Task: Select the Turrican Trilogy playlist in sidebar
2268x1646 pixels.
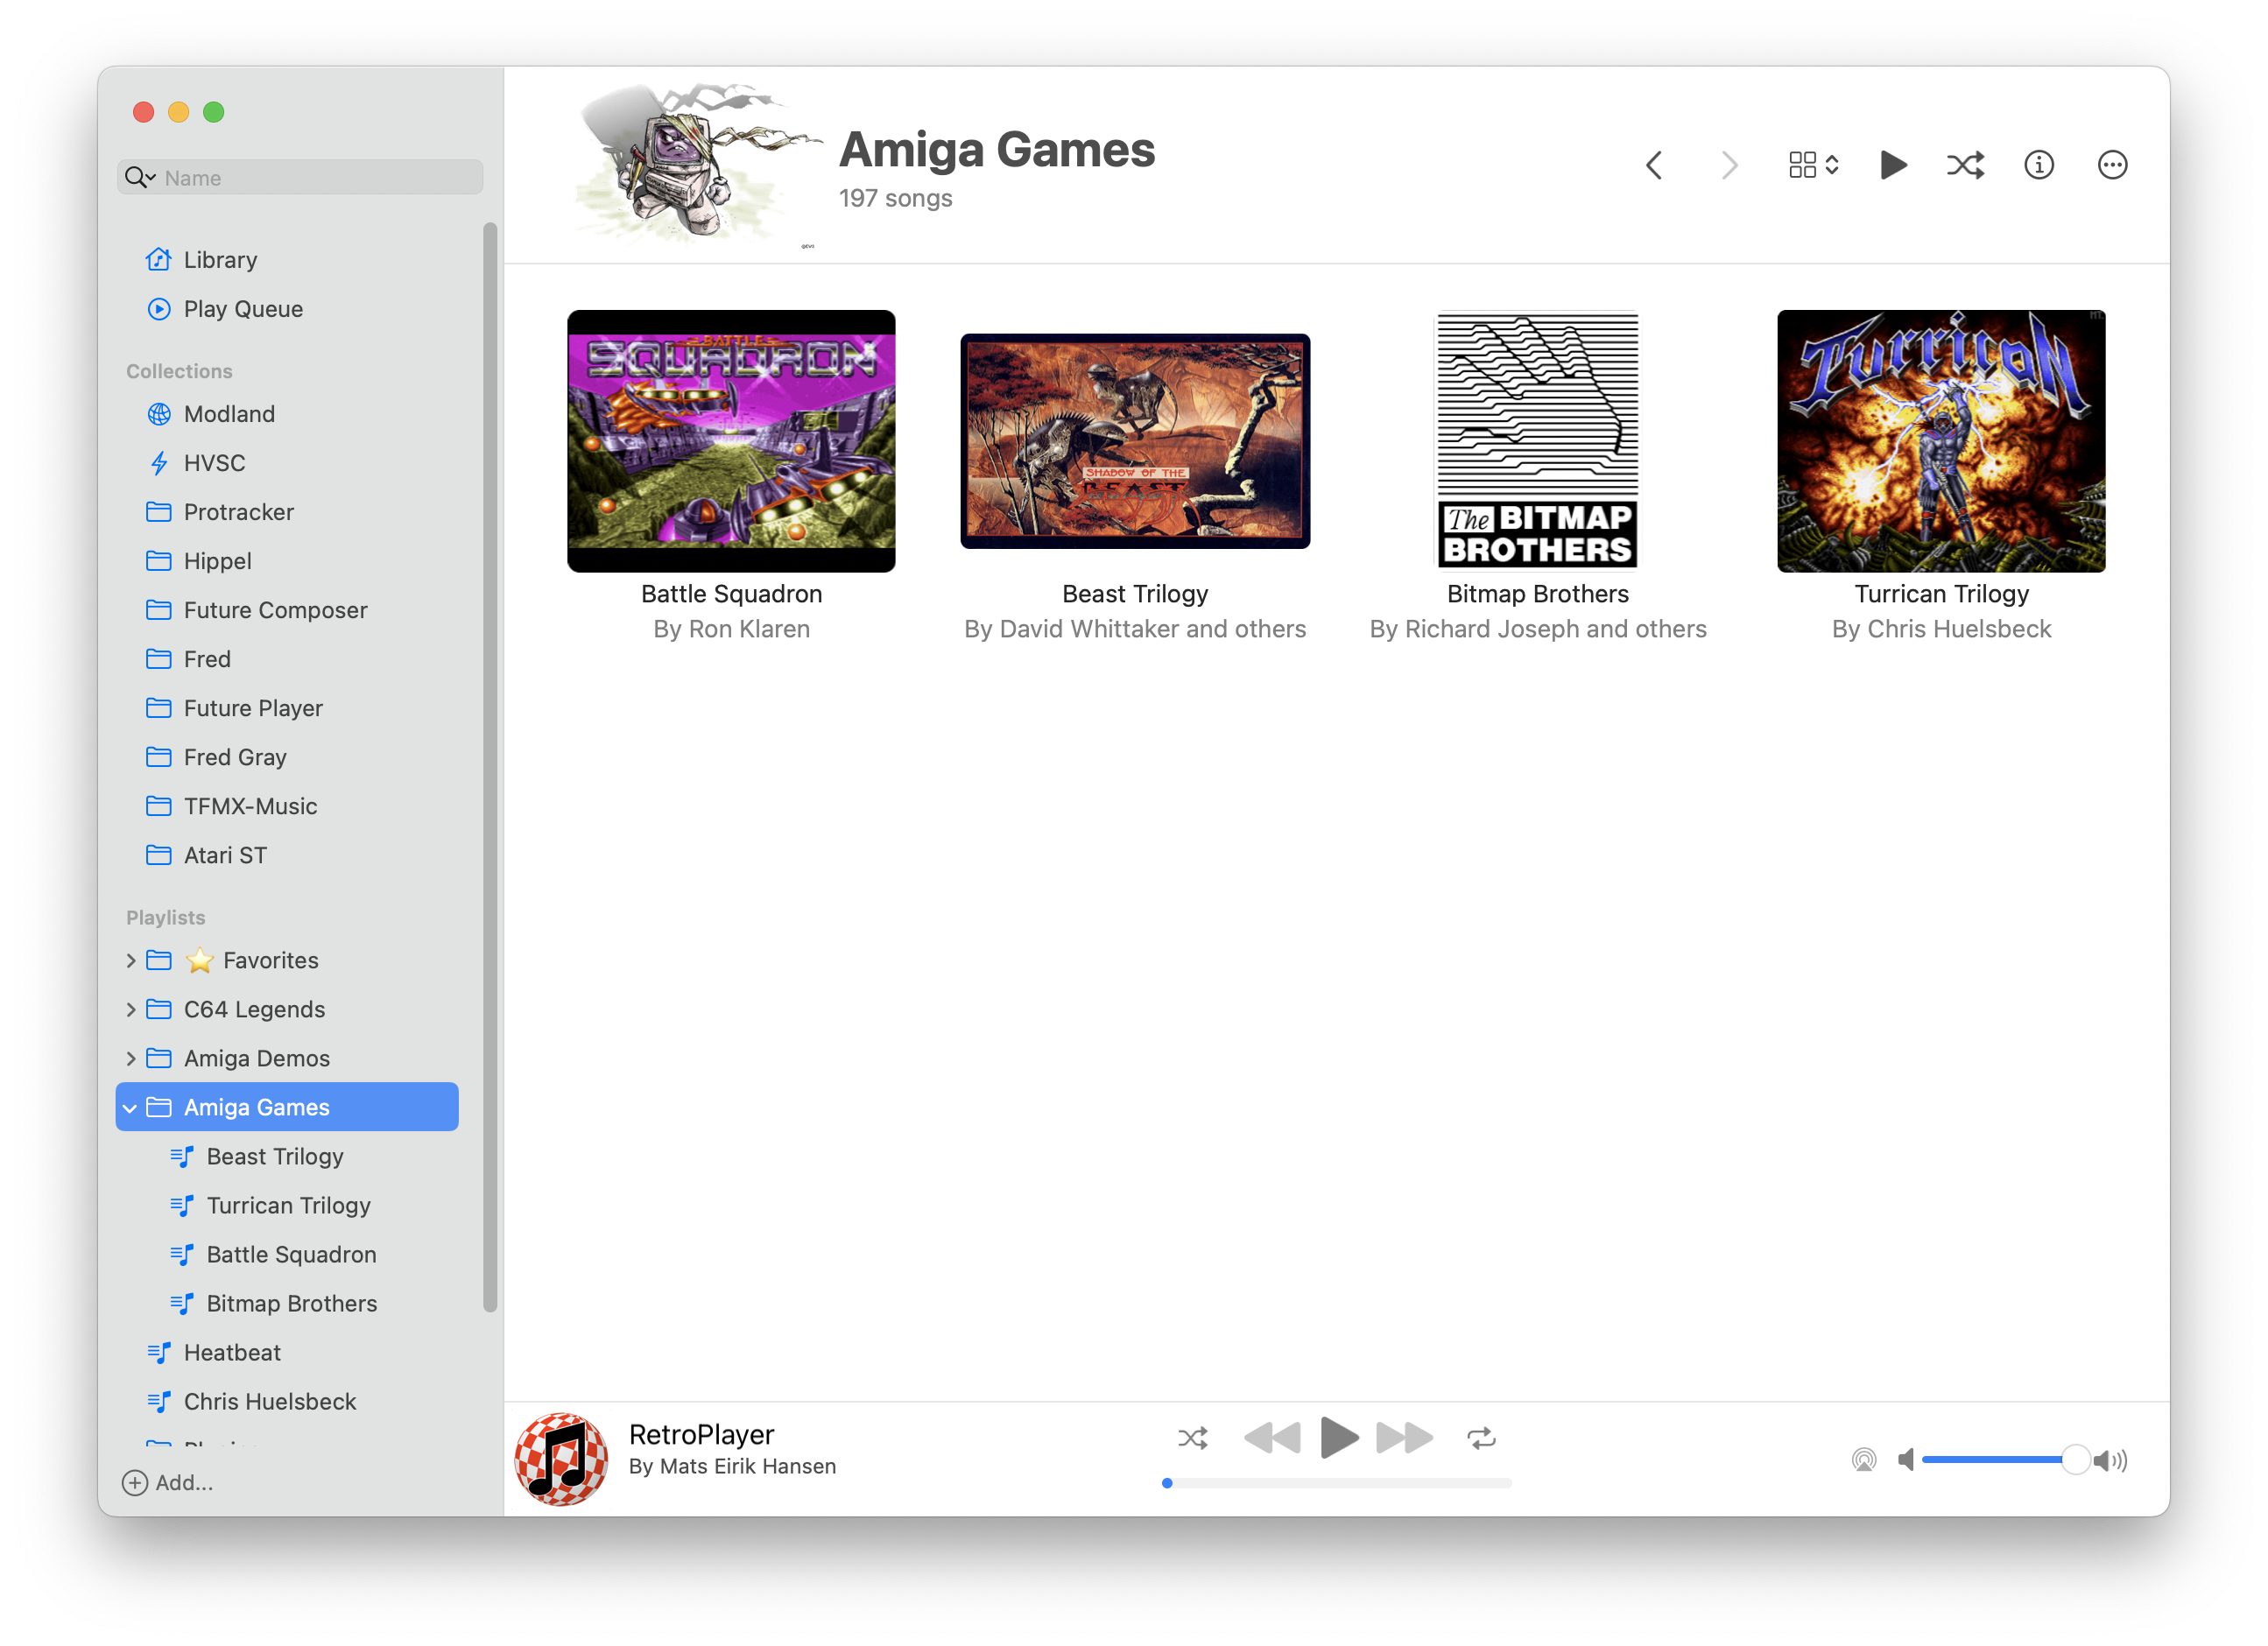Action: 288,1205
